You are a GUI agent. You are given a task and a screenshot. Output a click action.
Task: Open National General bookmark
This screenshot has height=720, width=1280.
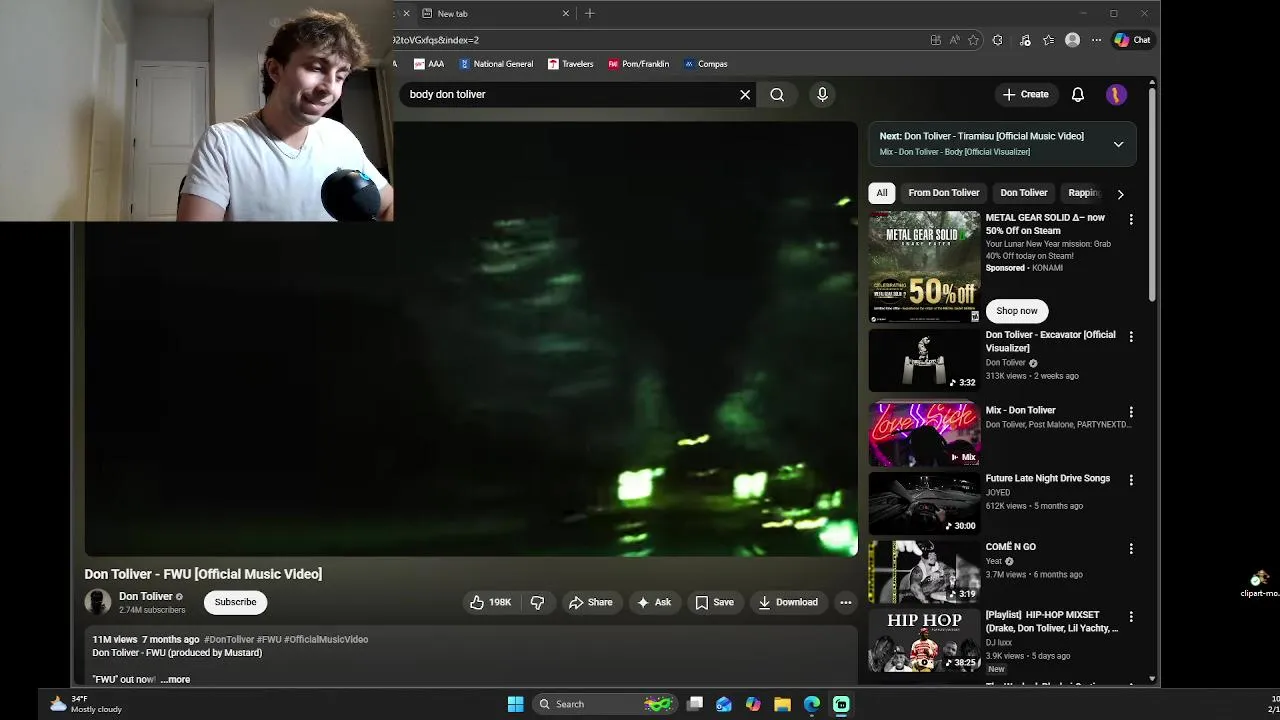click(x=496, y=64)
